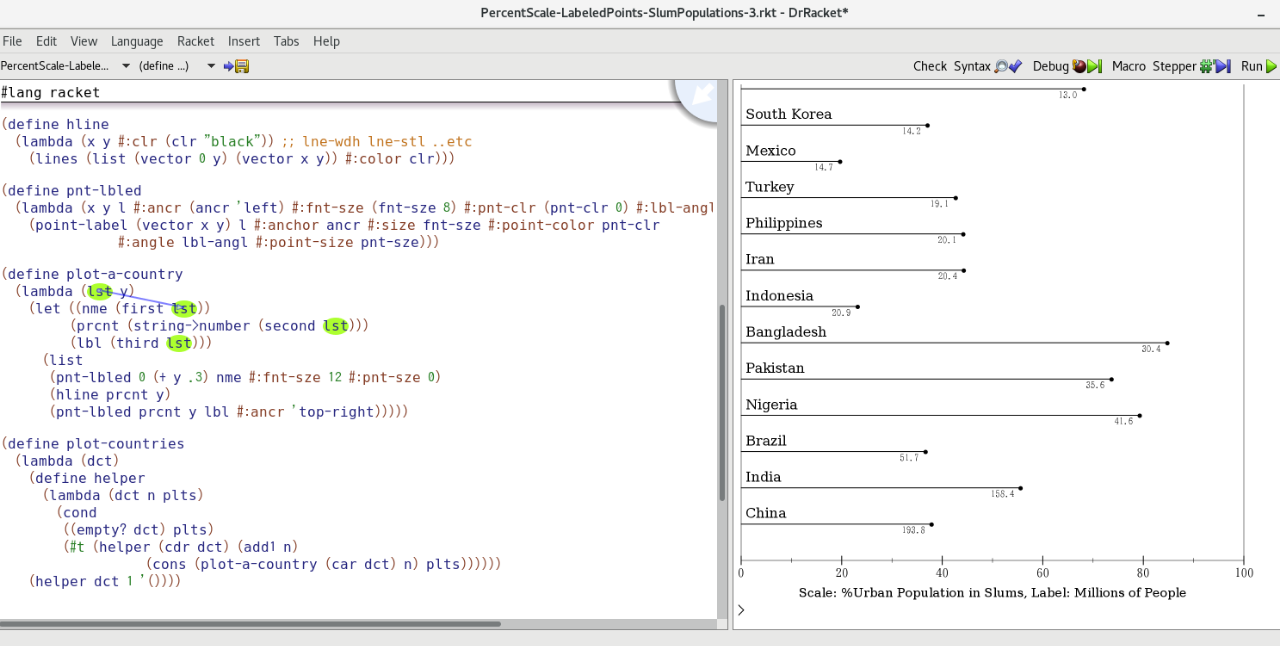Open the File menu

(12, 41)
